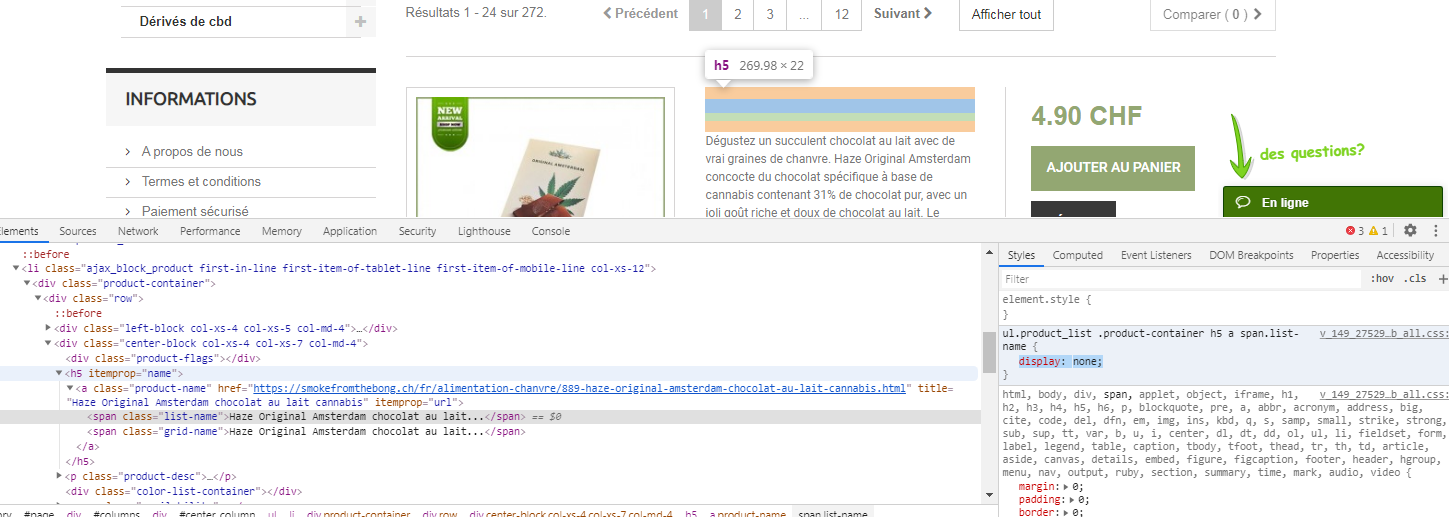Select the div product-flags DOM node
Image resolution: width=1449 pixels, height=517 pixels.
pos(163,358)
